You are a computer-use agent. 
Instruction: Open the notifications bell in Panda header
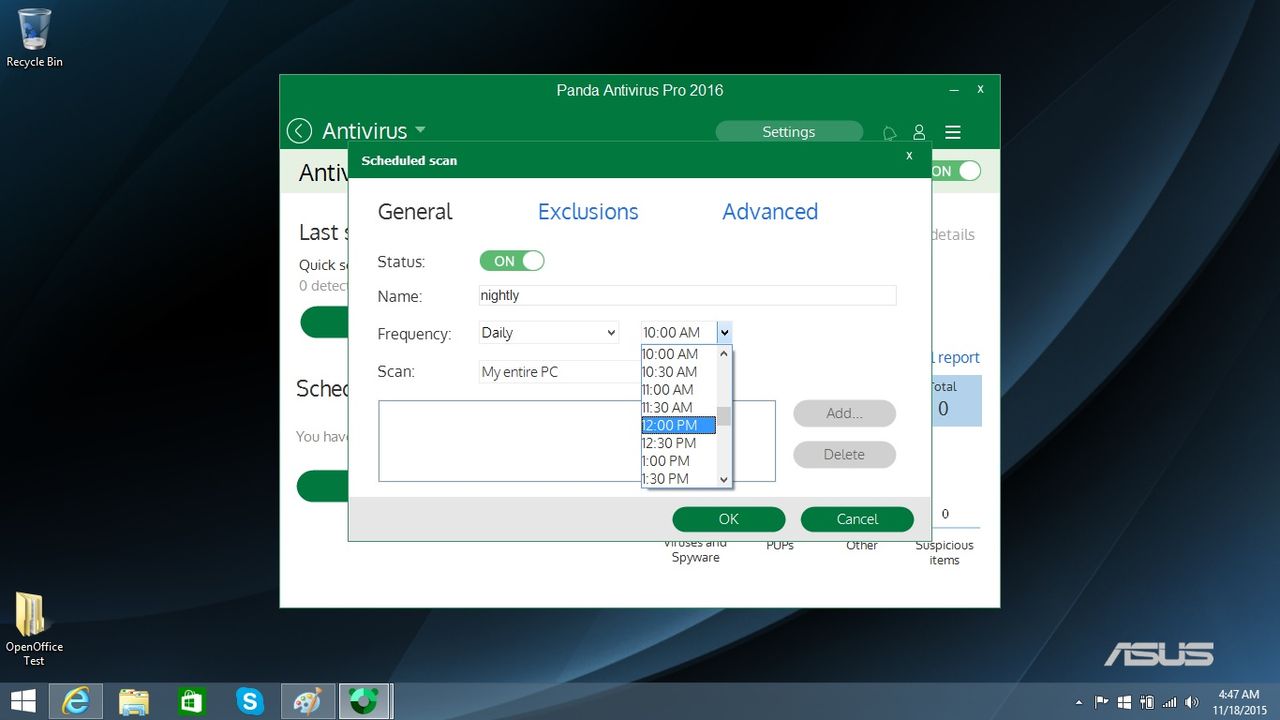(x=889, y=132)
